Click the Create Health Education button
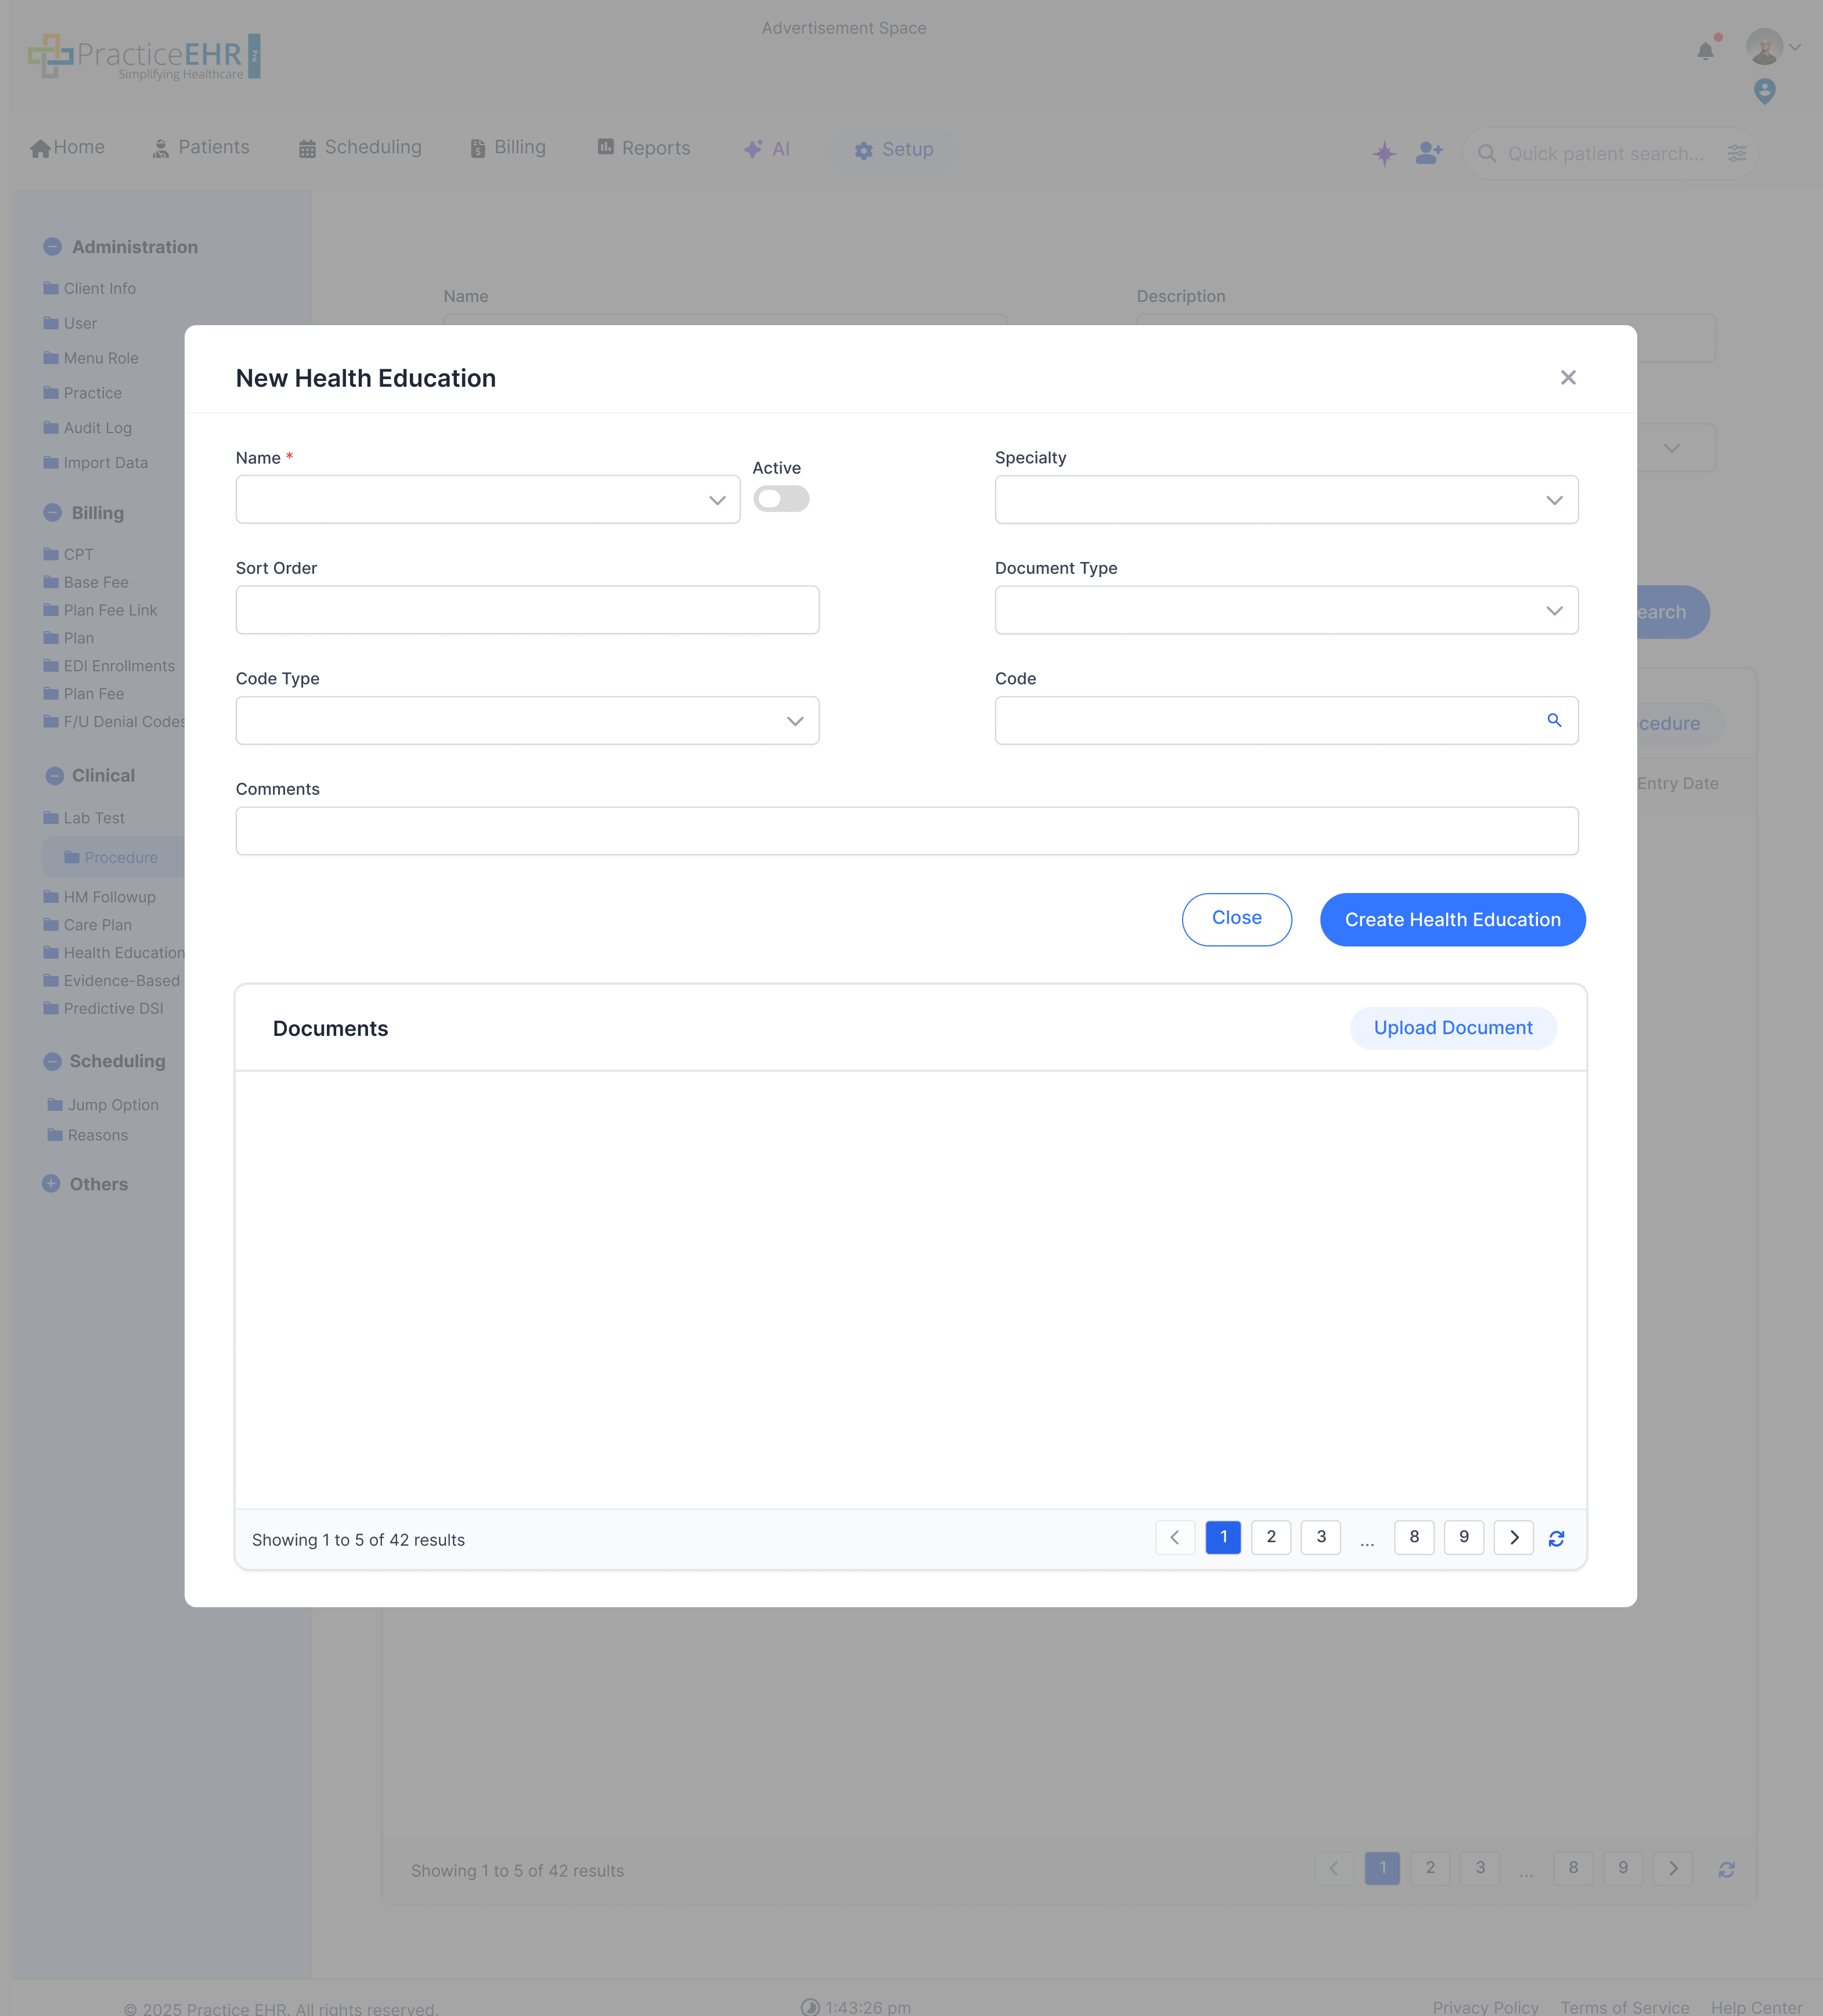This screenshot has height=2016, width=1823. pos(1452,919)
